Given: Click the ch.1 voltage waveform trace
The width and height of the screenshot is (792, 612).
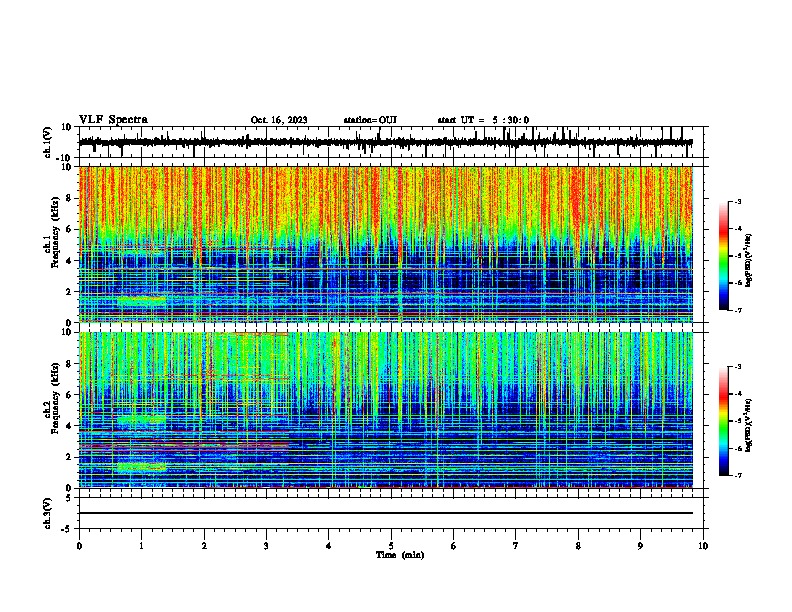Looking at the screenshot, I should tap(385, 142).
